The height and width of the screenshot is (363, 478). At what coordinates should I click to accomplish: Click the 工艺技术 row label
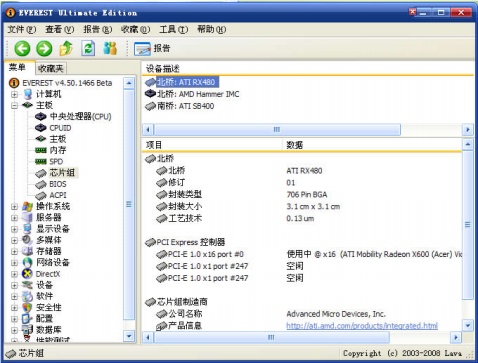185,219
